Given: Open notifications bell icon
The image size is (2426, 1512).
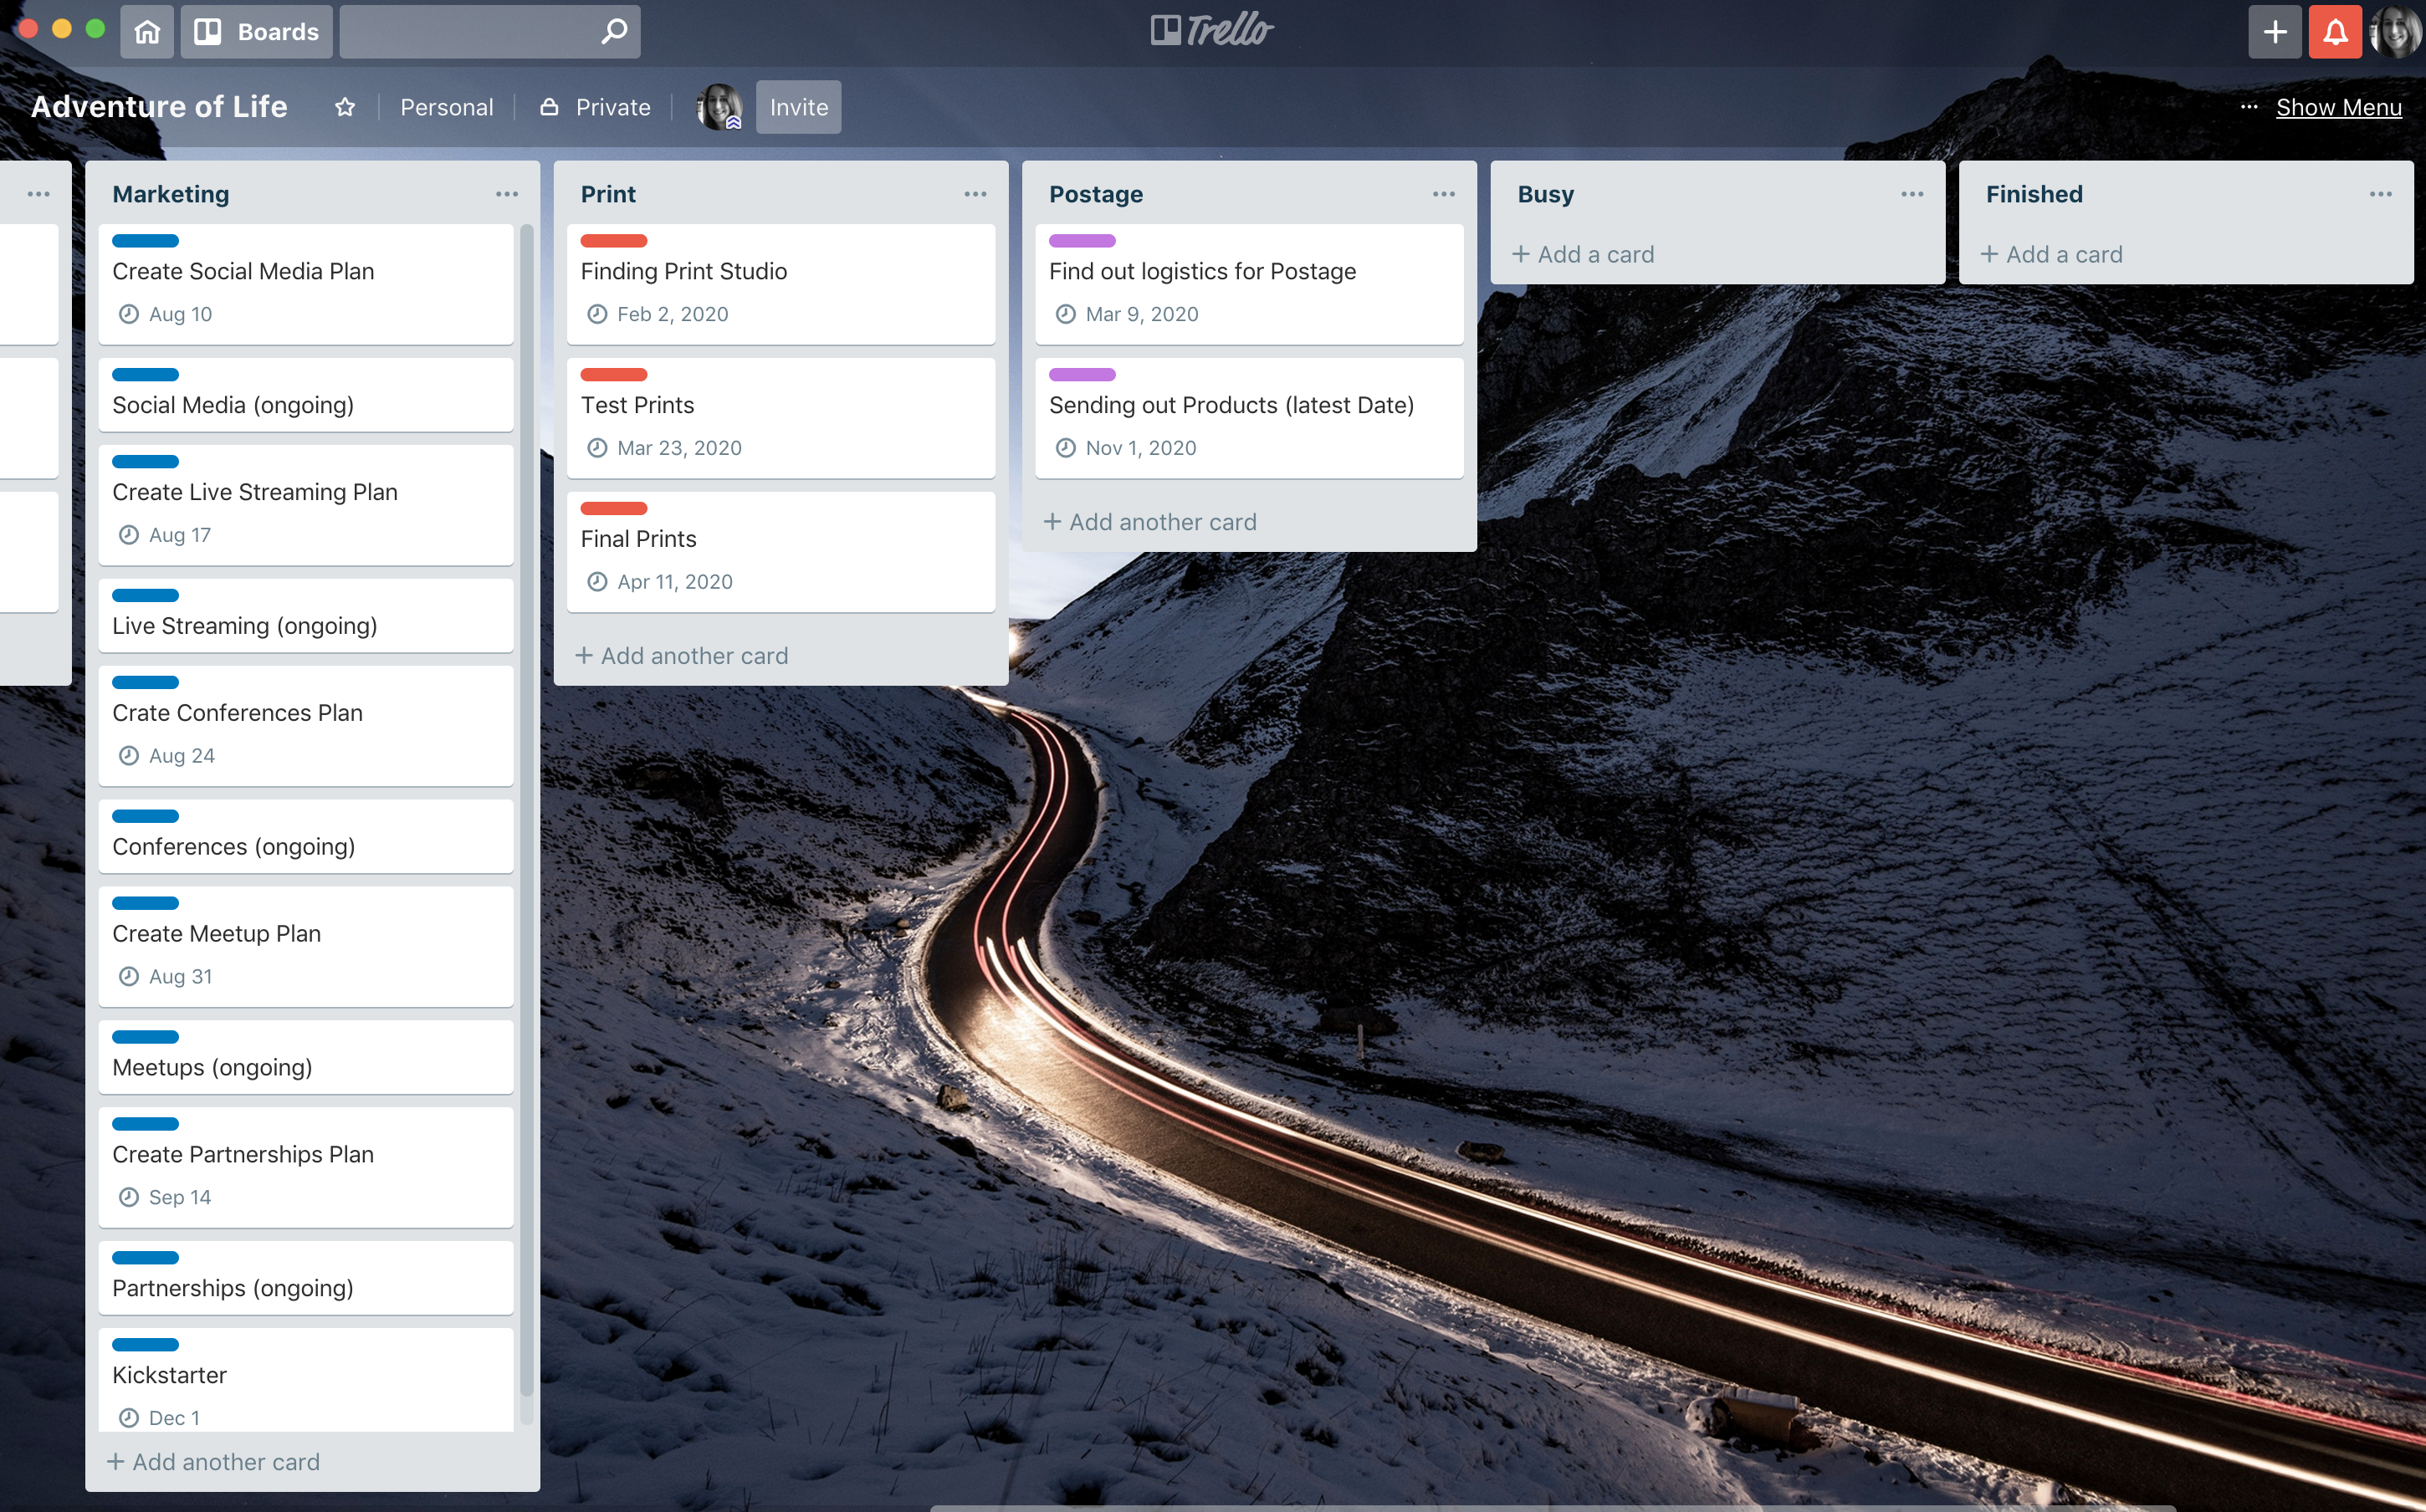Looking at the screenshot, I should coord(2335,32).
